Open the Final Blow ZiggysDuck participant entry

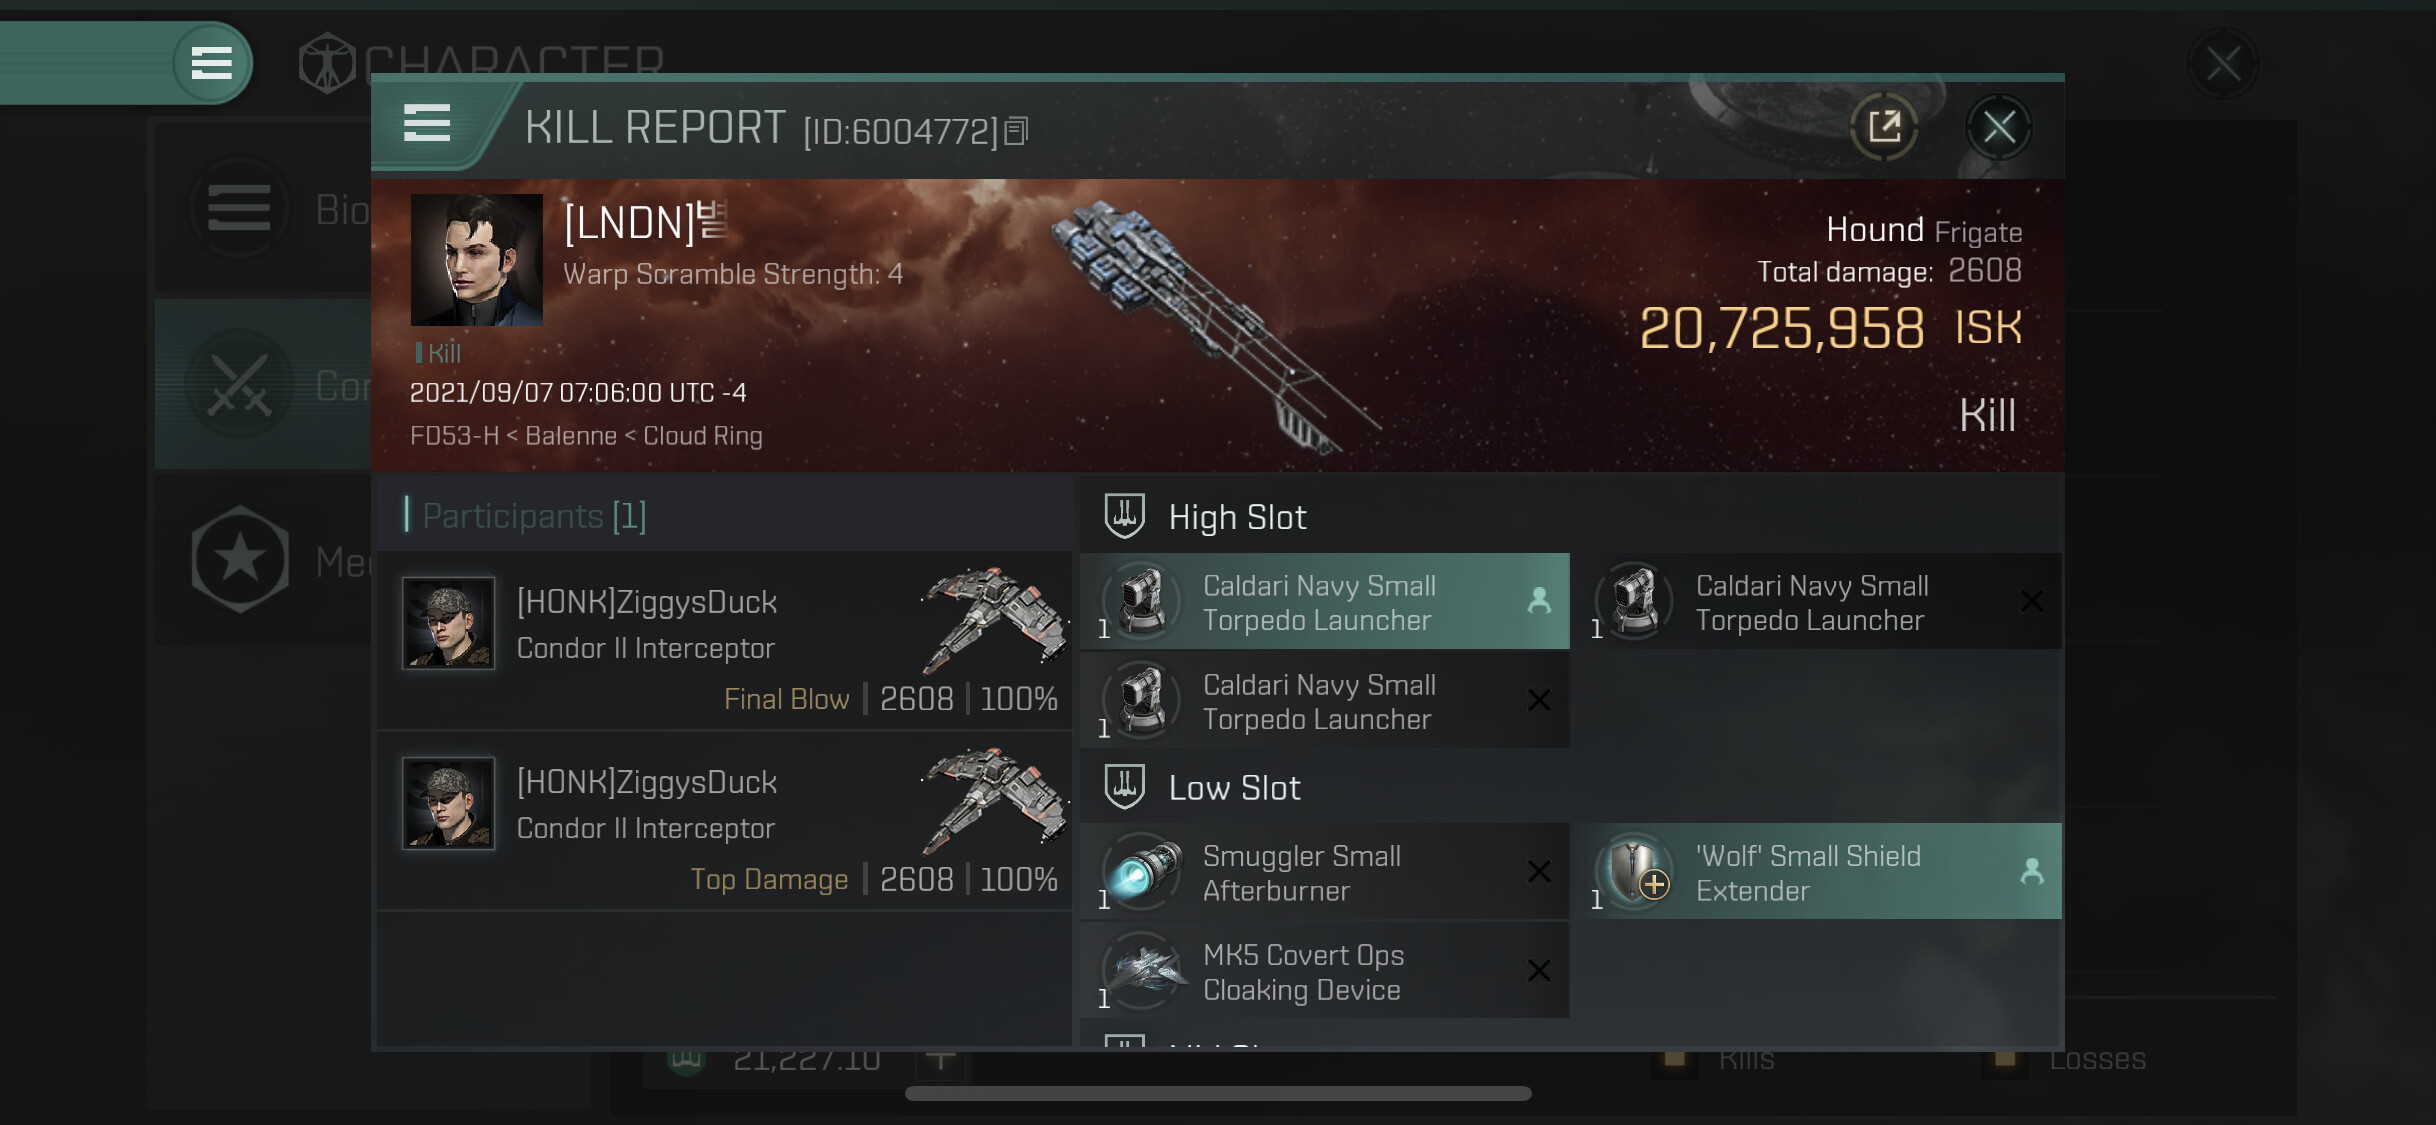click(x=725, y=640)
